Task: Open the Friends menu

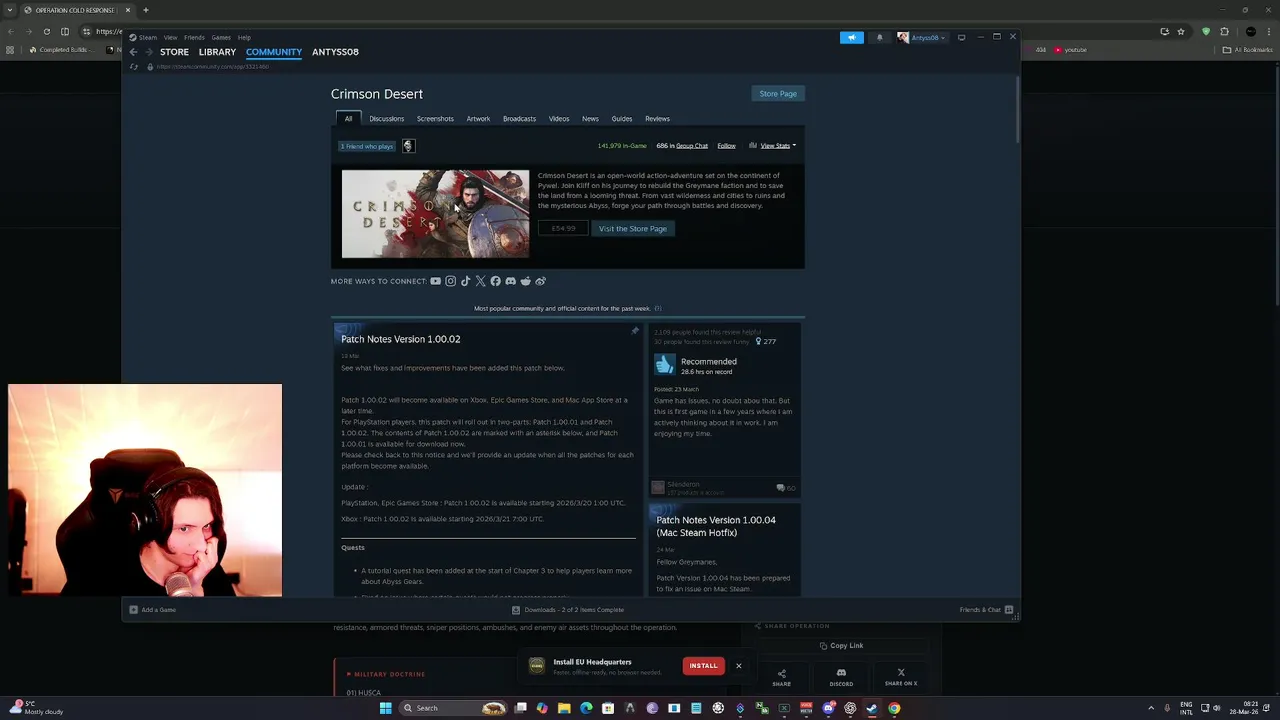Action: click(194, 38)
